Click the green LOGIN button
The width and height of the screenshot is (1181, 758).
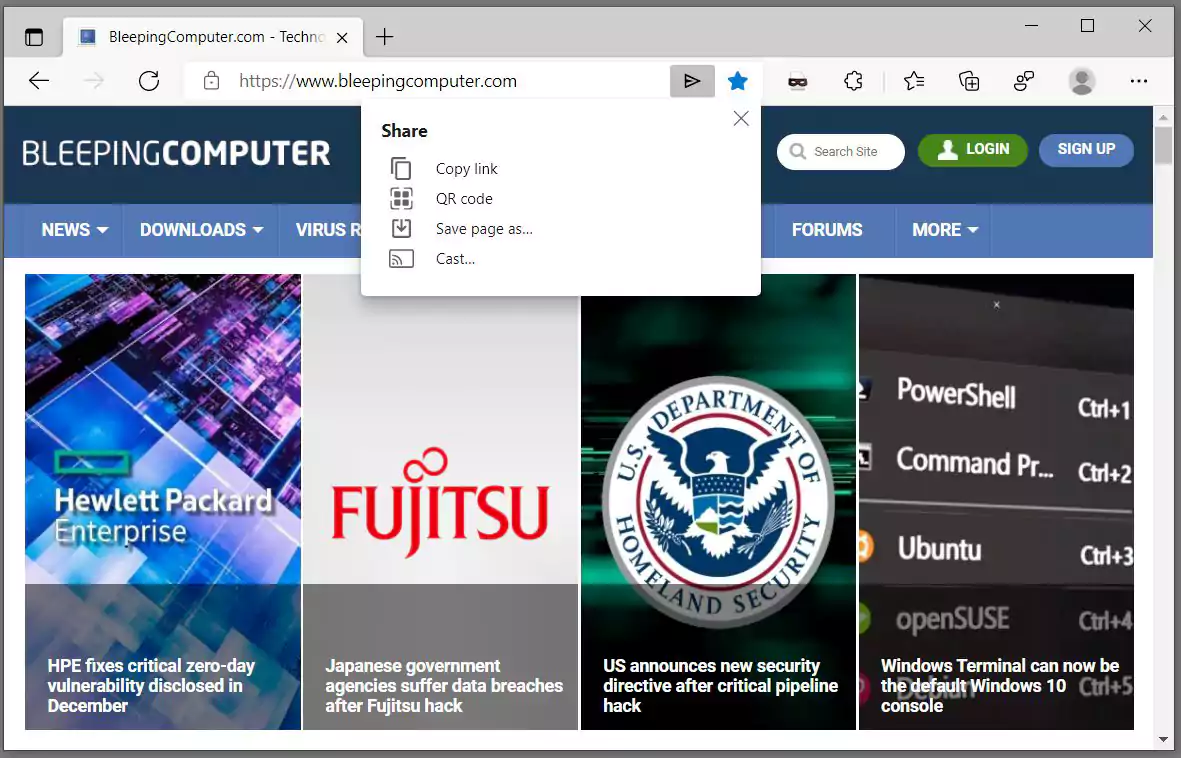coord(972,150)
